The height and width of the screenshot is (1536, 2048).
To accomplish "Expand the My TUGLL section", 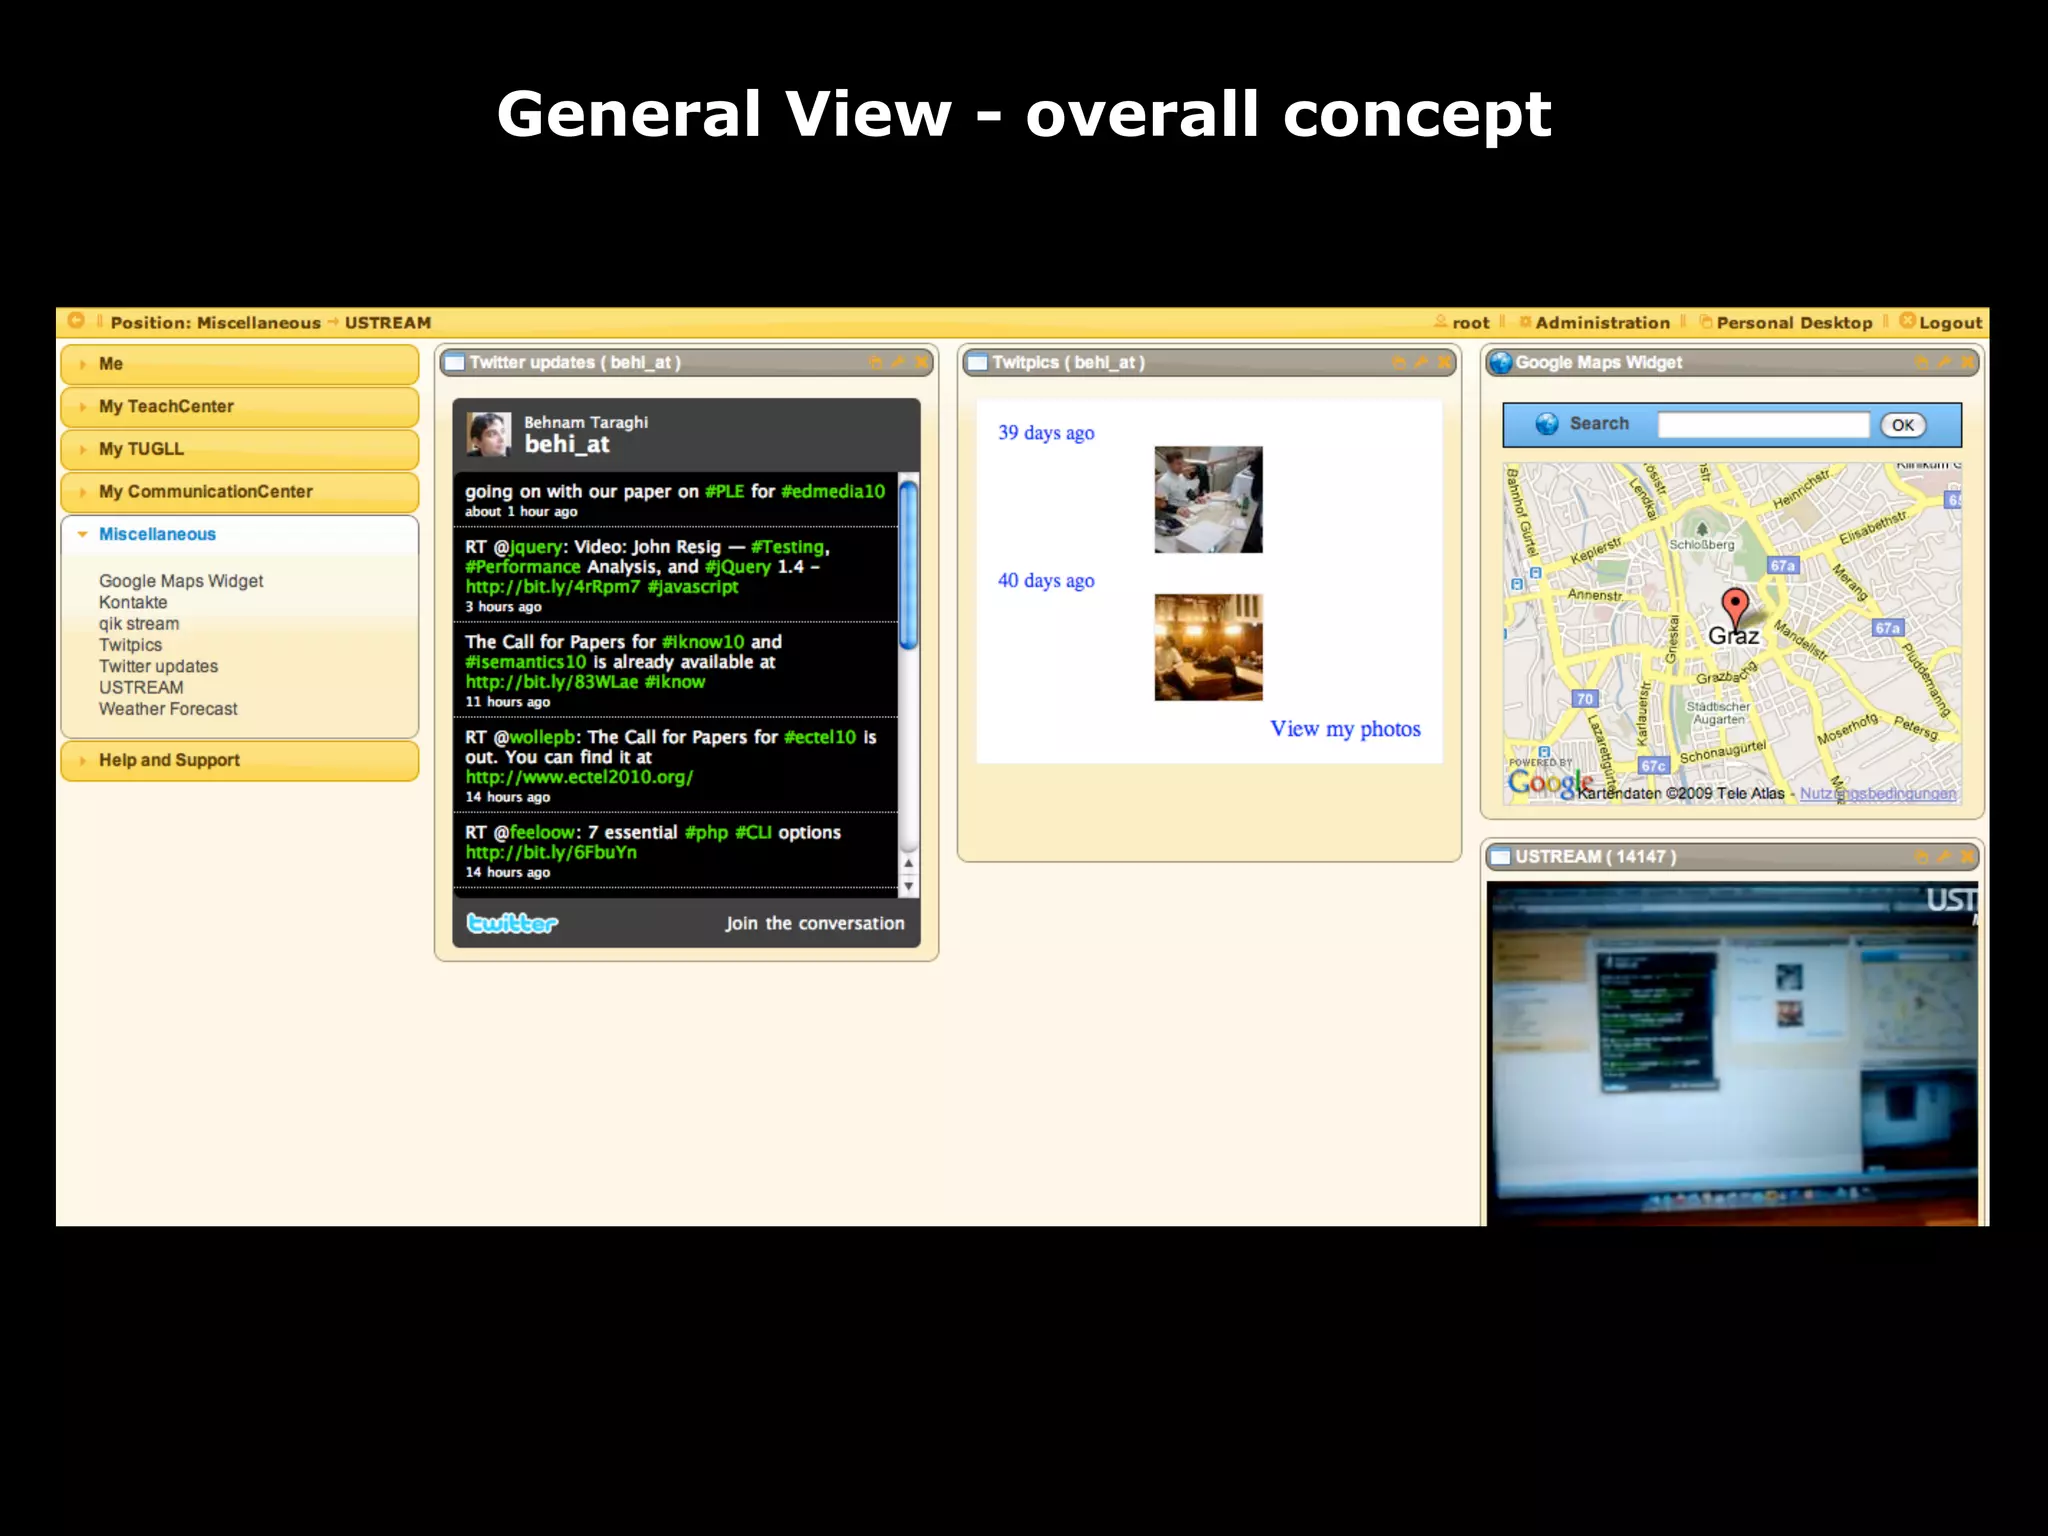I will (239, 449).
